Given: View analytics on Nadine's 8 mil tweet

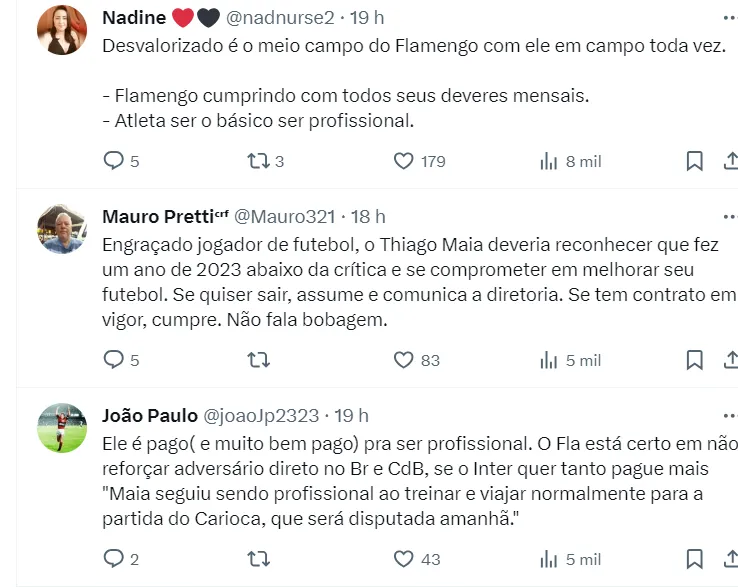Looking at the screenshot, I should pyautogui.click(x=548, y=161).
